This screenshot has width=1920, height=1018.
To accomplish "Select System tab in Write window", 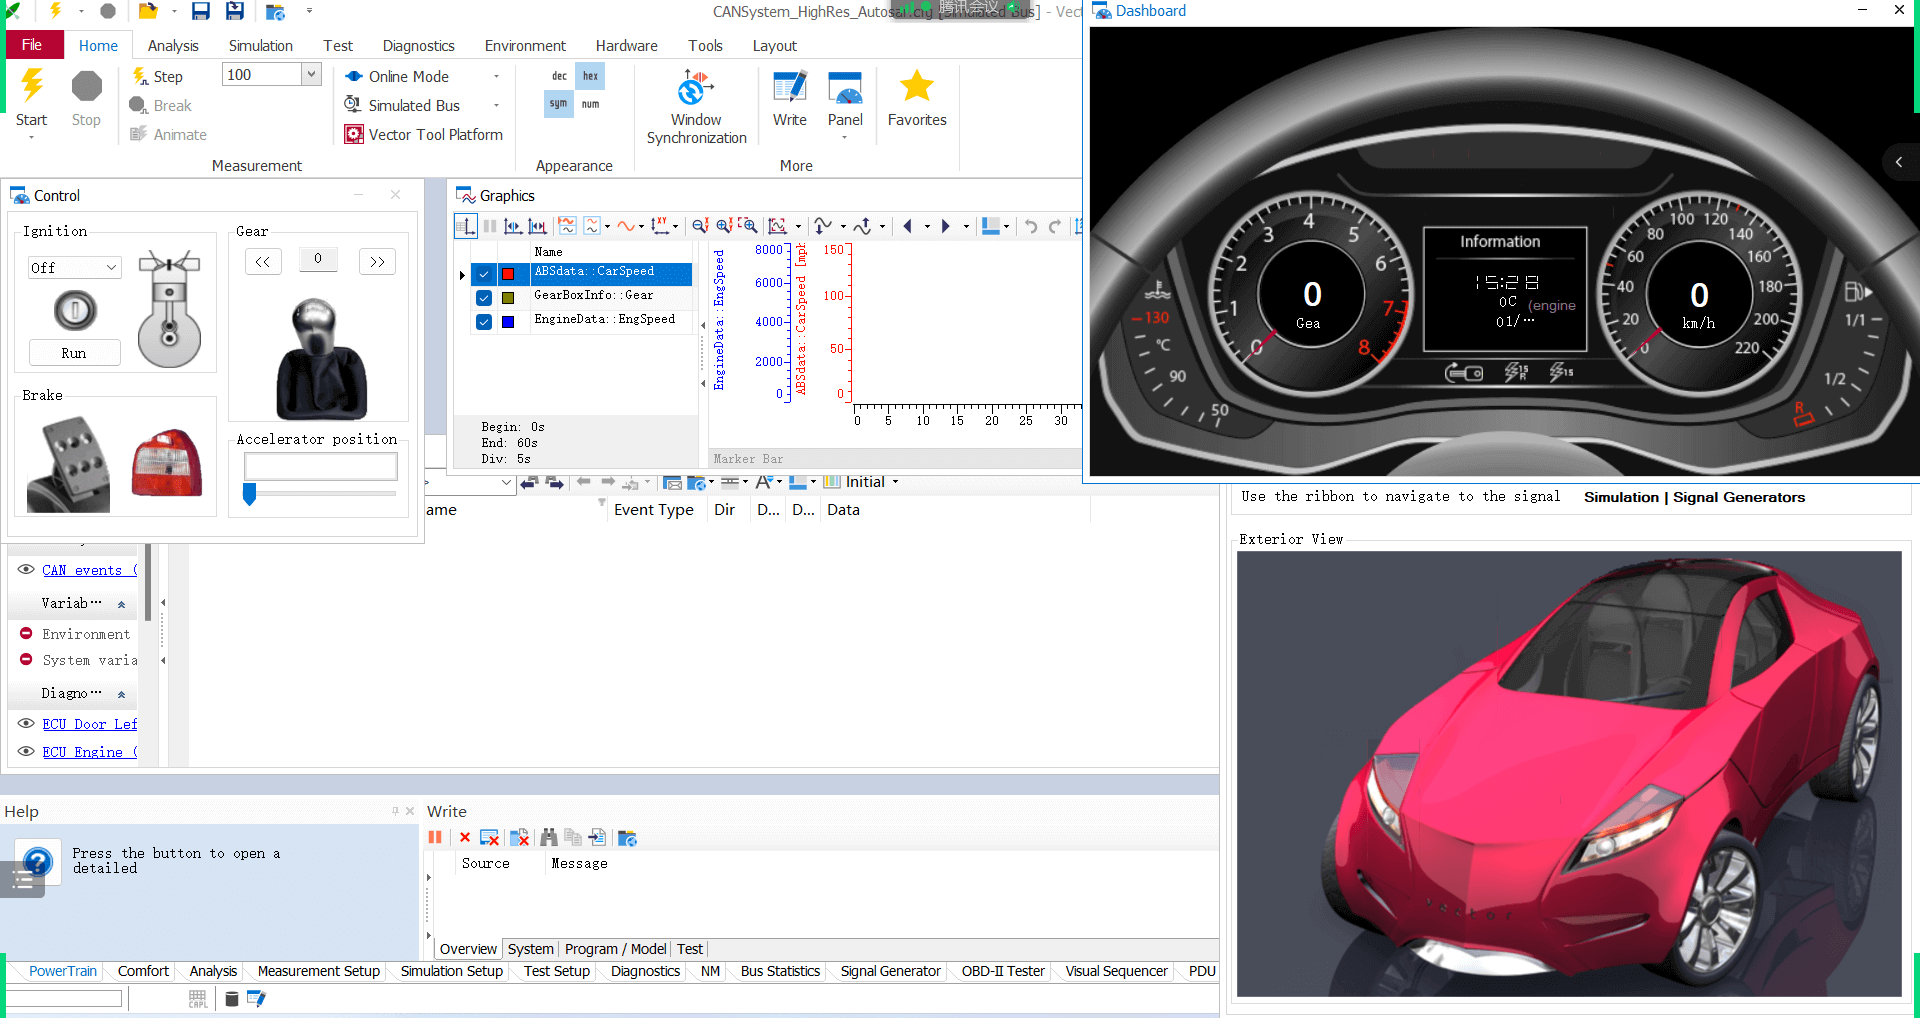I will coord(530,948).
